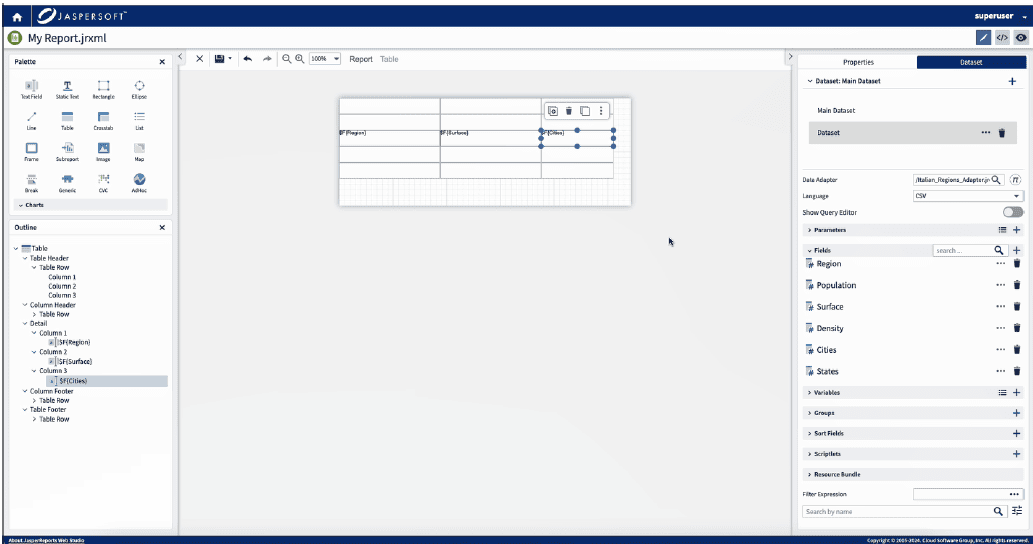Select Table in the breadcrumb
This screenshot has width=1033, height=544.
[x=389, y=59]
